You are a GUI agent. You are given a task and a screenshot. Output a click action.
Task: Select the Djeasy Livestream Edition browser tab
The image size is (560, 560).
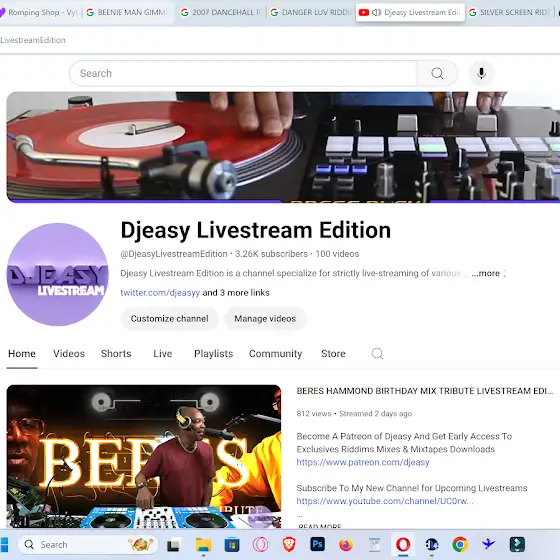(x=410, y=12)
